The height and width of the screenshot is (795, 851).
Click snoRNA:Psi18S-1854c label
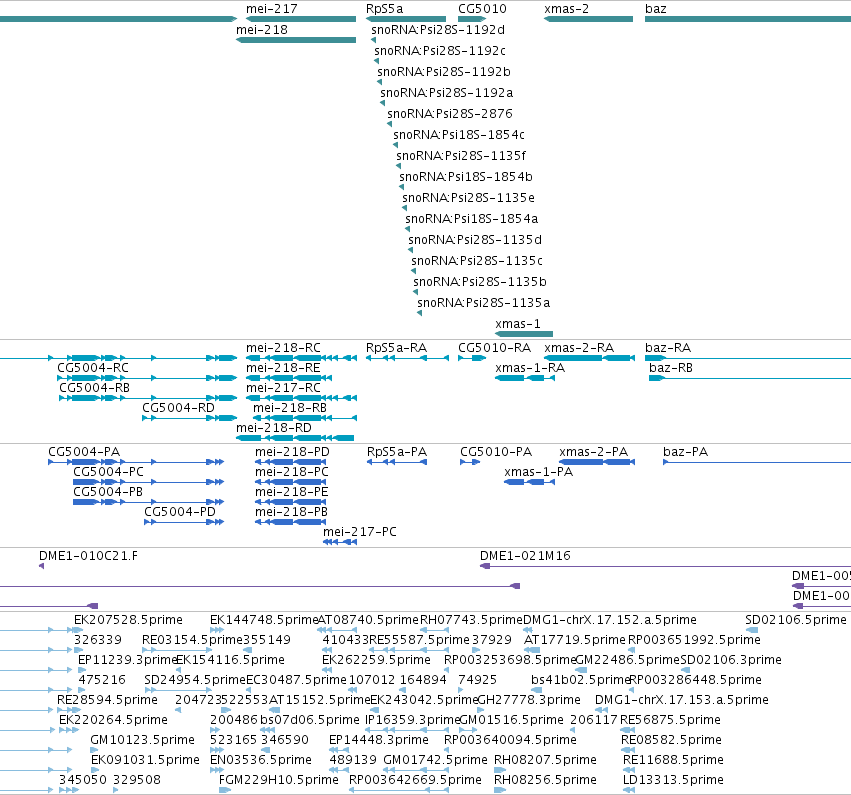pyautogui.click(x=459, y=135)
